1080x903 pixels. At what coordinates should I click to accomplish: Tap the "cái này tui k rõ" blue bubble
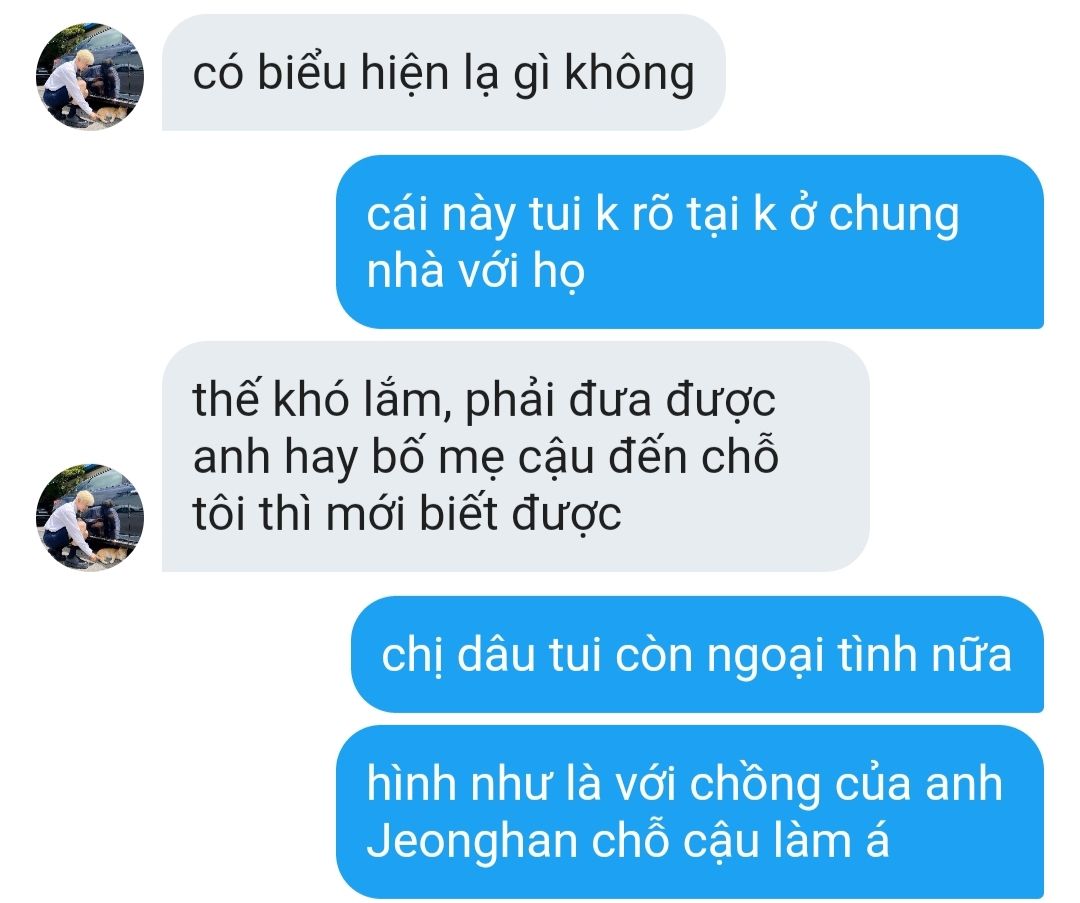tap(689, 242)
